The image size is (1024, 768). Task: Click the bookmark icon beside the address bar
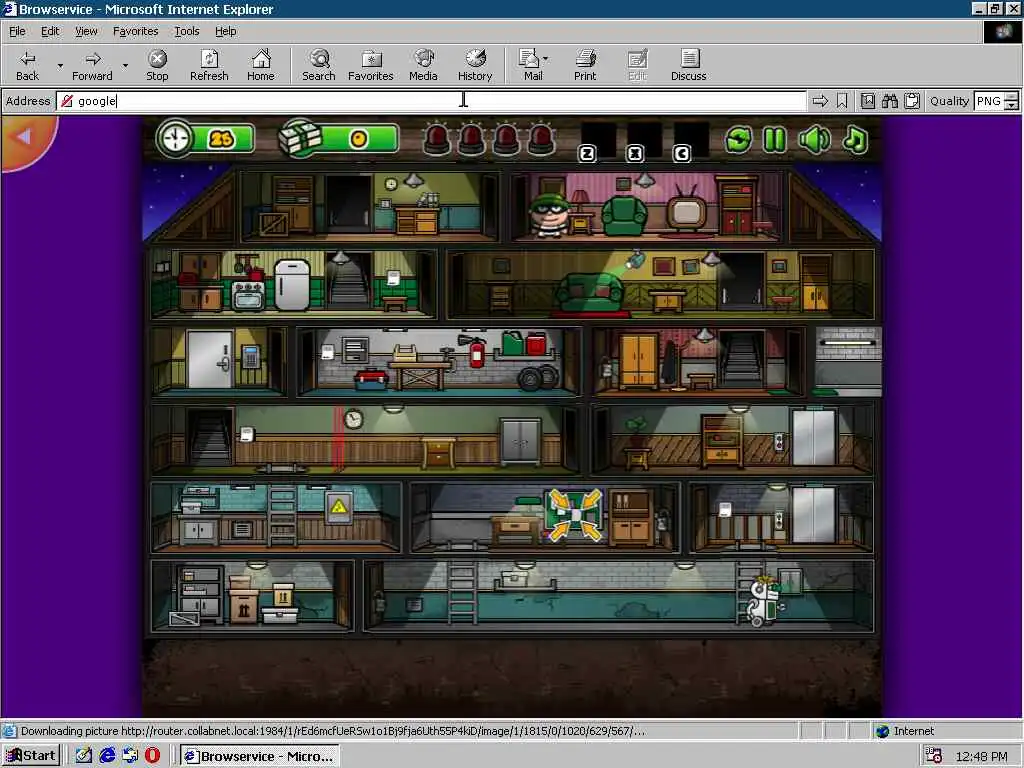tap(842, 101)
